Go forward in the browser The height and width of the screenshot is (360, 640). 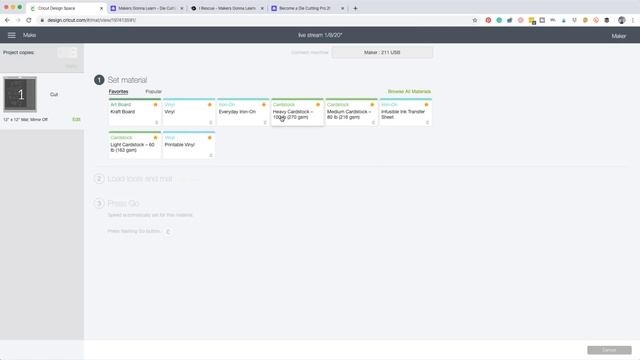click(x=18, y=20)
